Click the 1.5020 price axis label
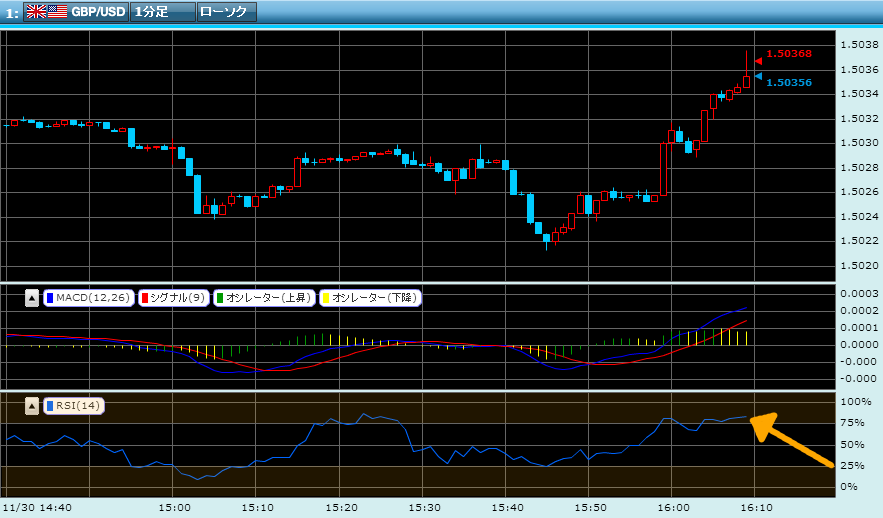 tap(859, 265)
